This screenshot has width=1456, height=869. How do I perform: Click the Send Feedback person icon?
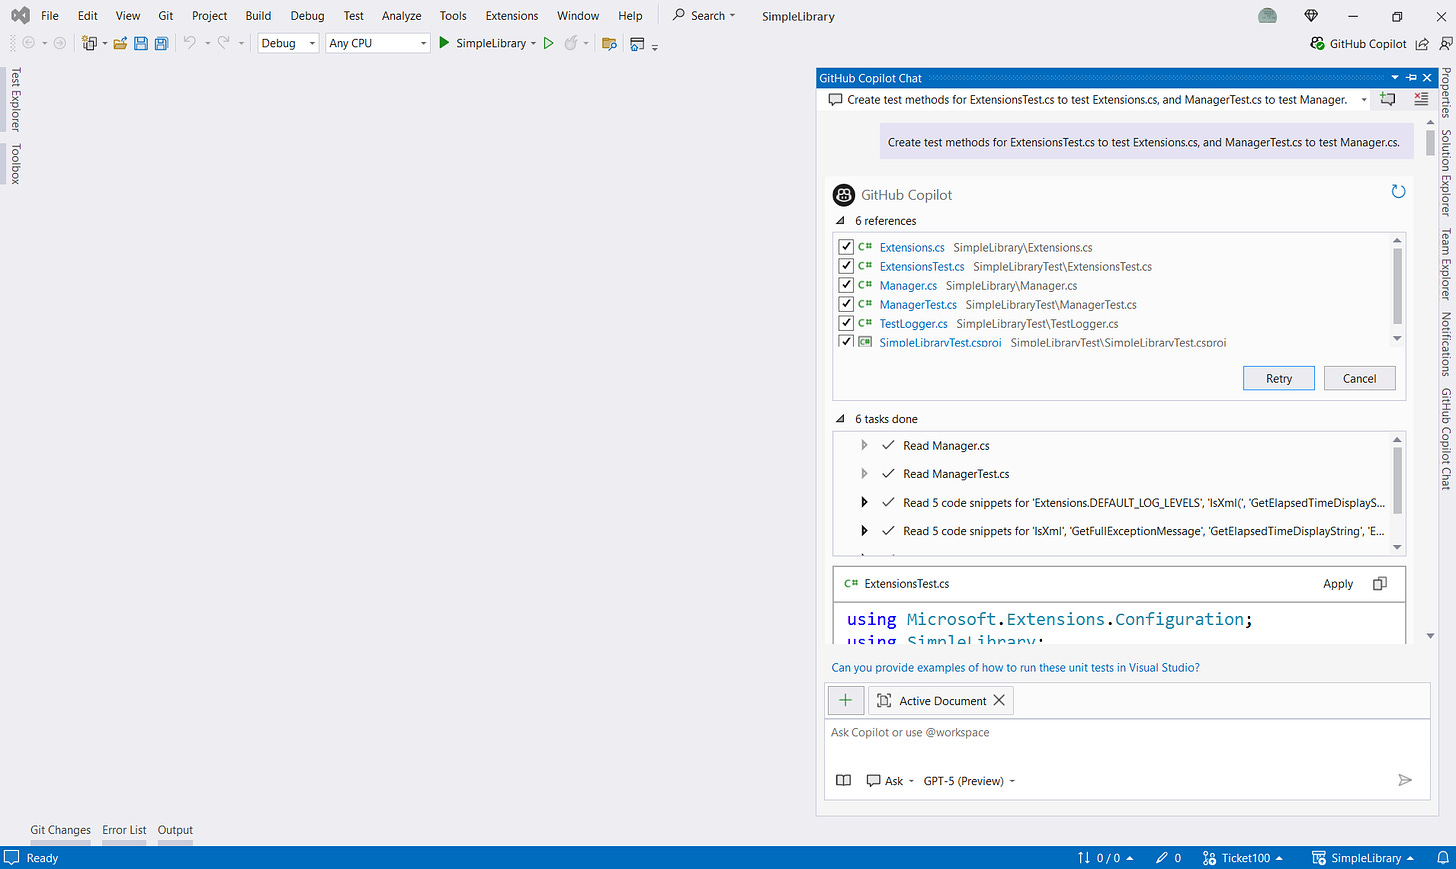pos(1445,43)
